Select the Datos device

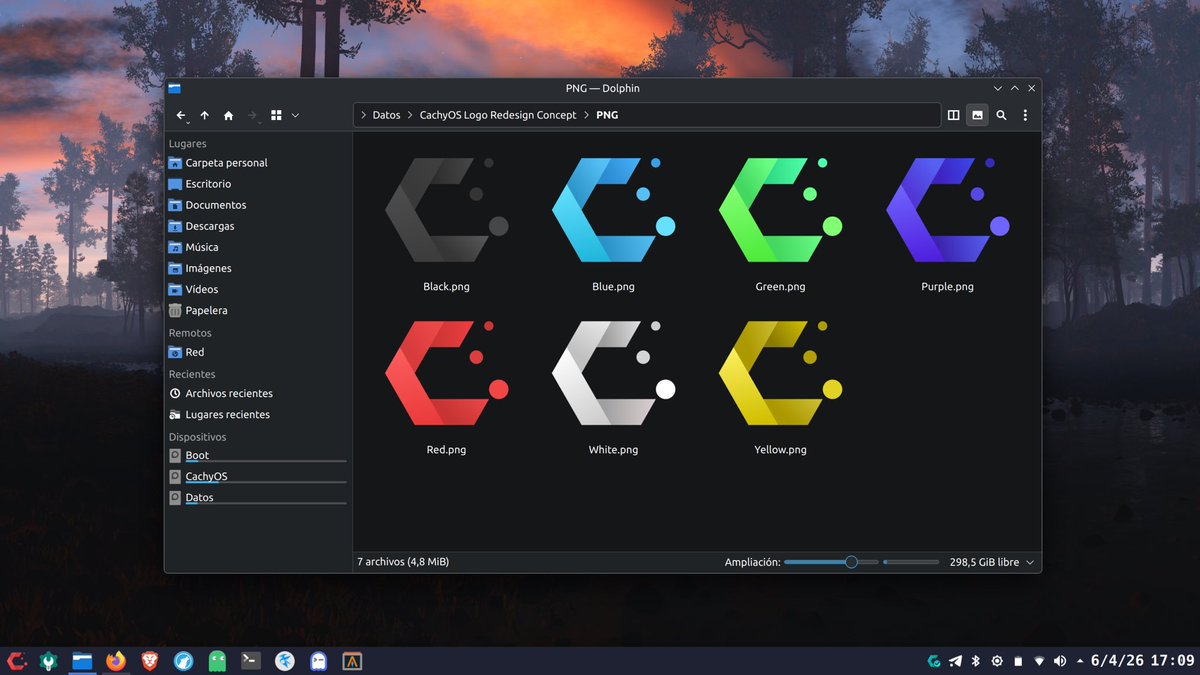click(258, 498)
